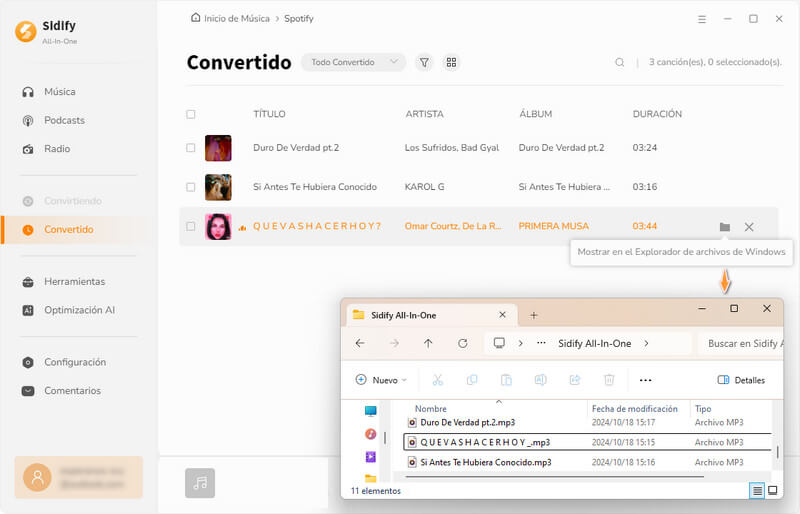Remove the QUEVASHACERHOY? row with X
The width and height of the screenshot is (800, 514).
click(x=749, y=227)
